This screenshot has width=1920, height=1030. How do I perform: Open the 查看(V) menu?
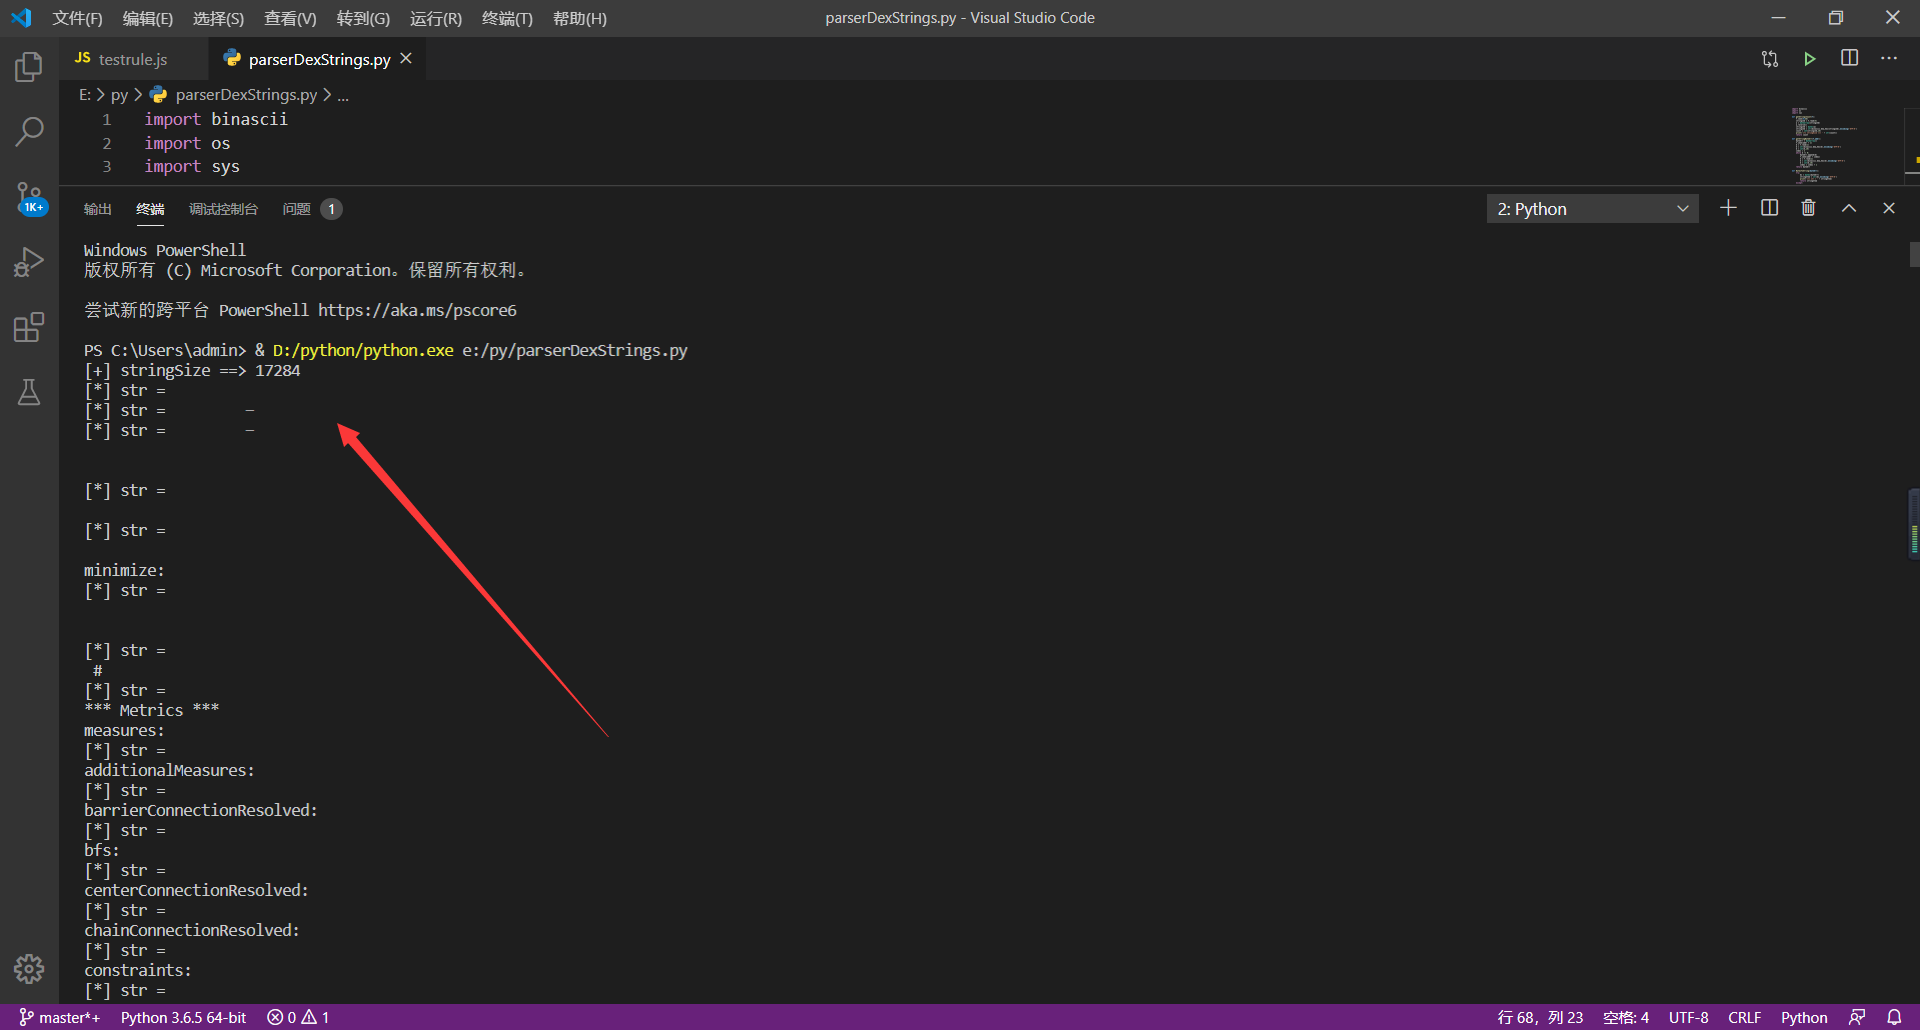(x=290, y=18)
